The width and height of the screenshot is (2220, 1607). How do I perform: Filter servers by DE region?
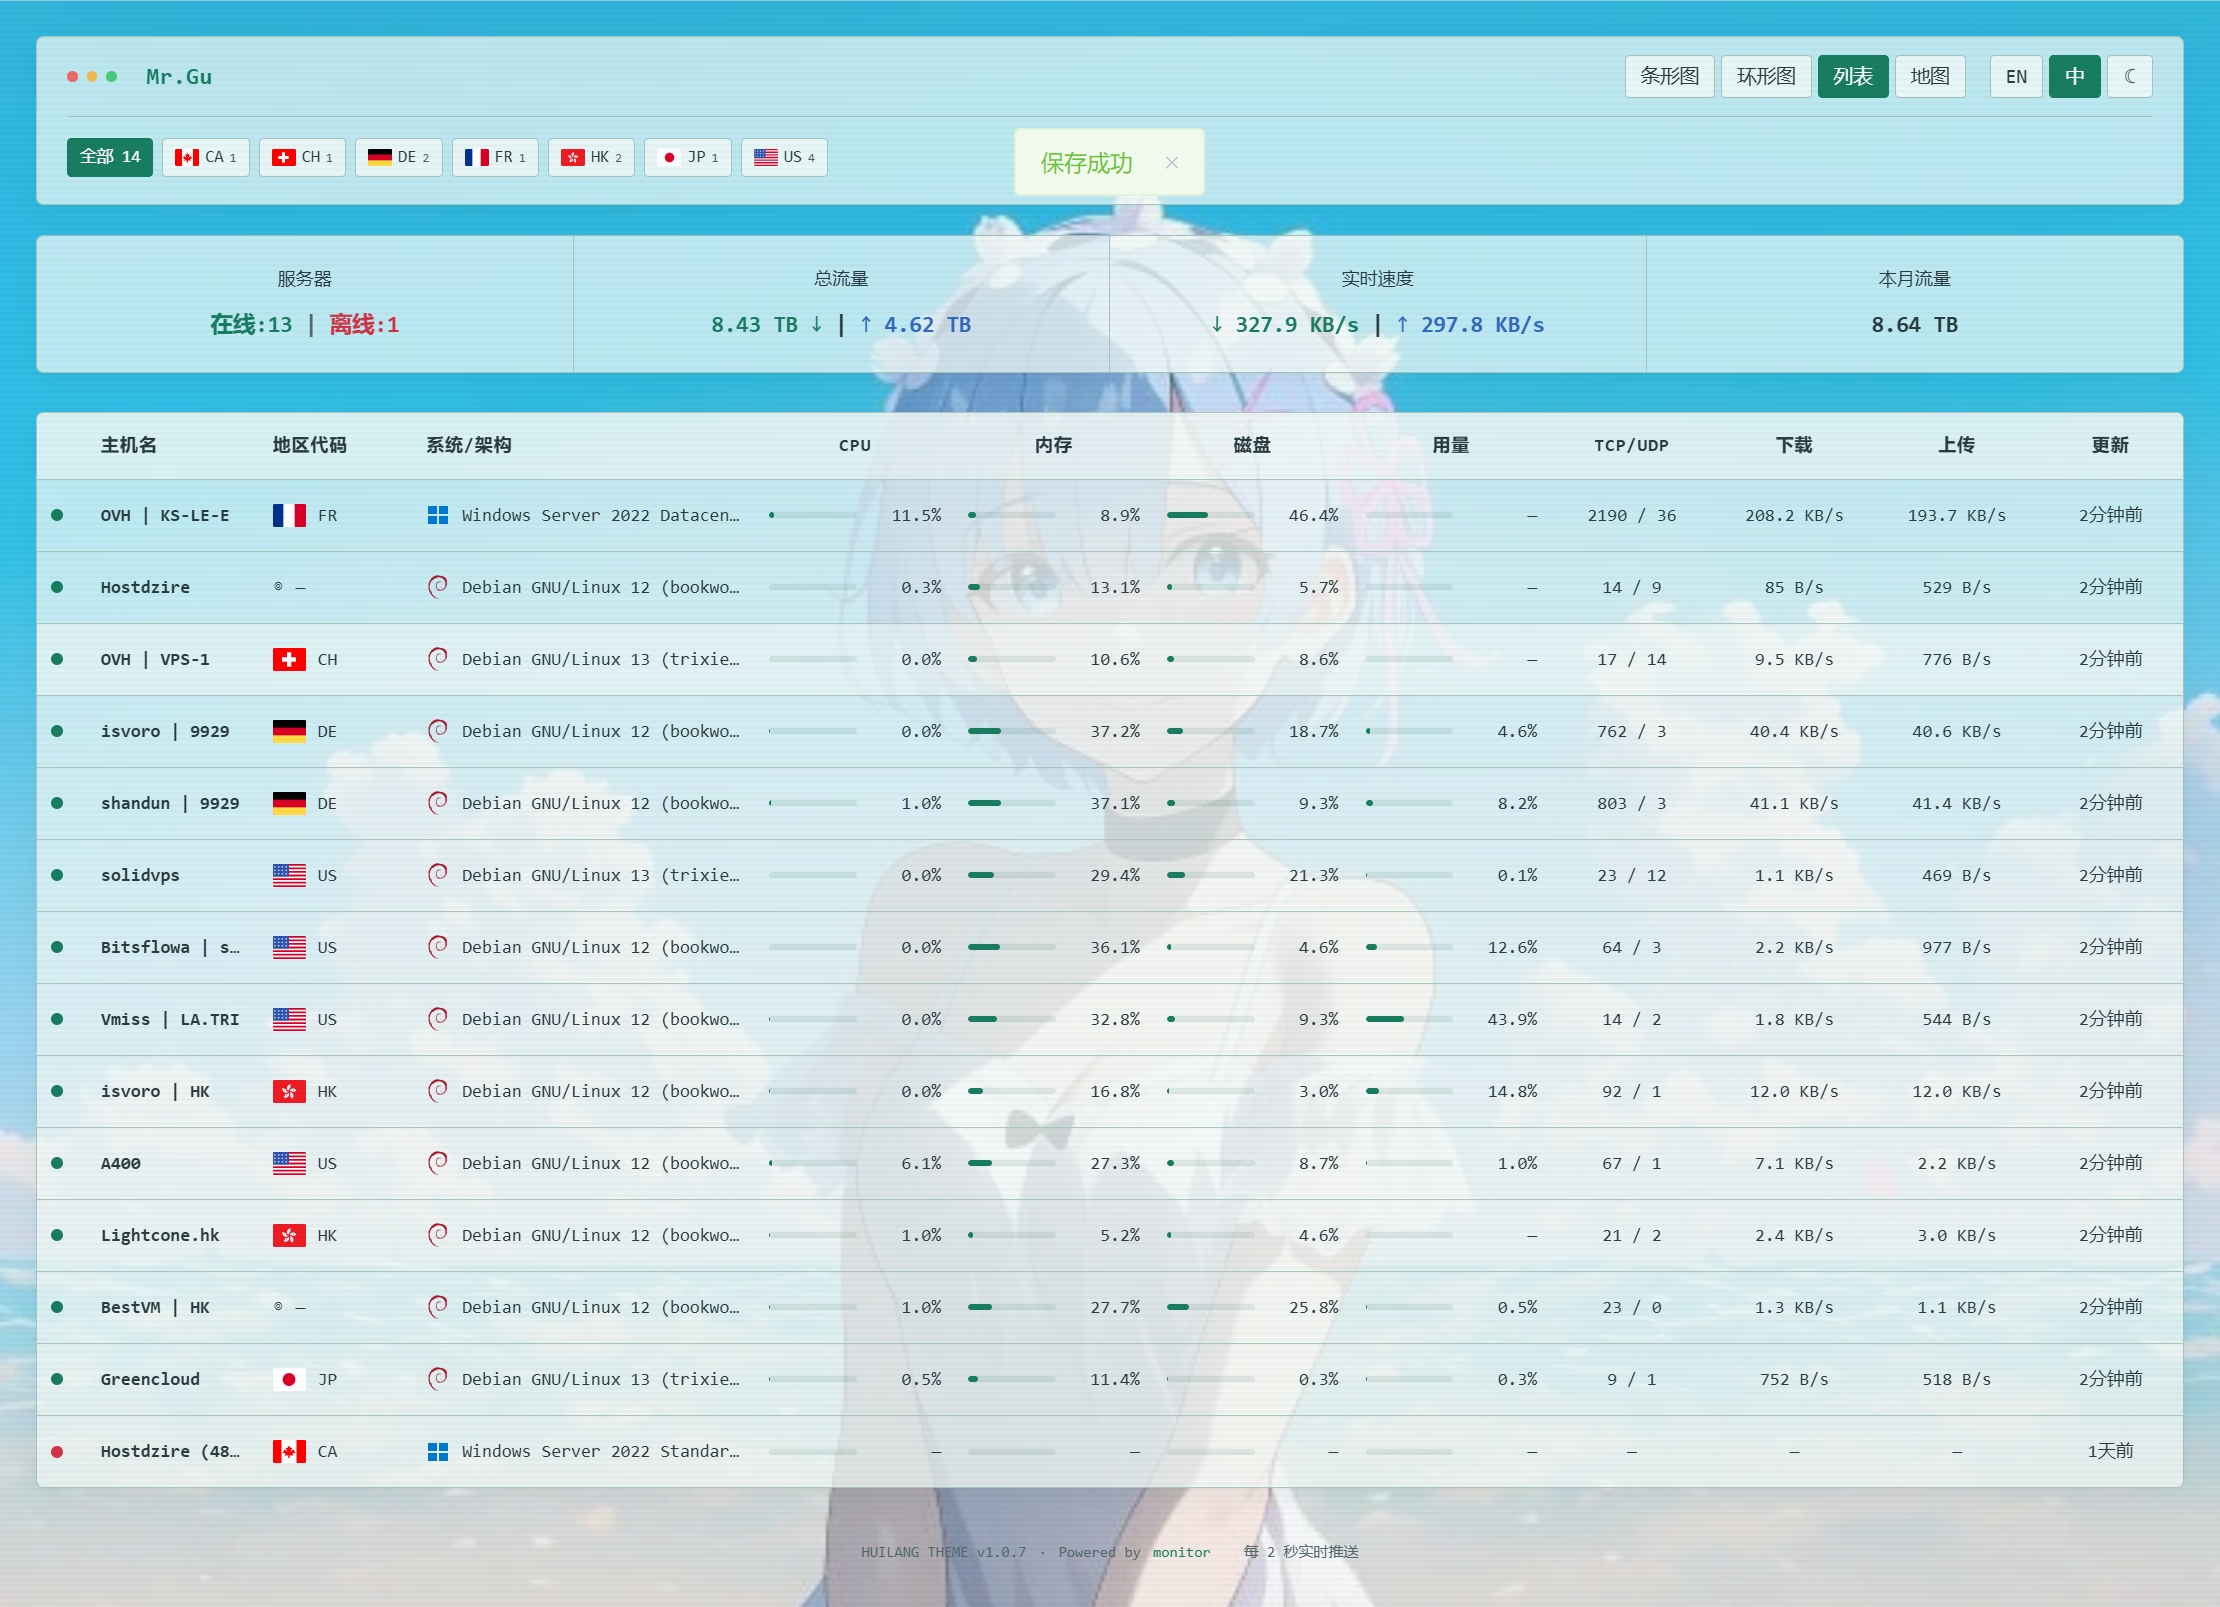(399, 157)
